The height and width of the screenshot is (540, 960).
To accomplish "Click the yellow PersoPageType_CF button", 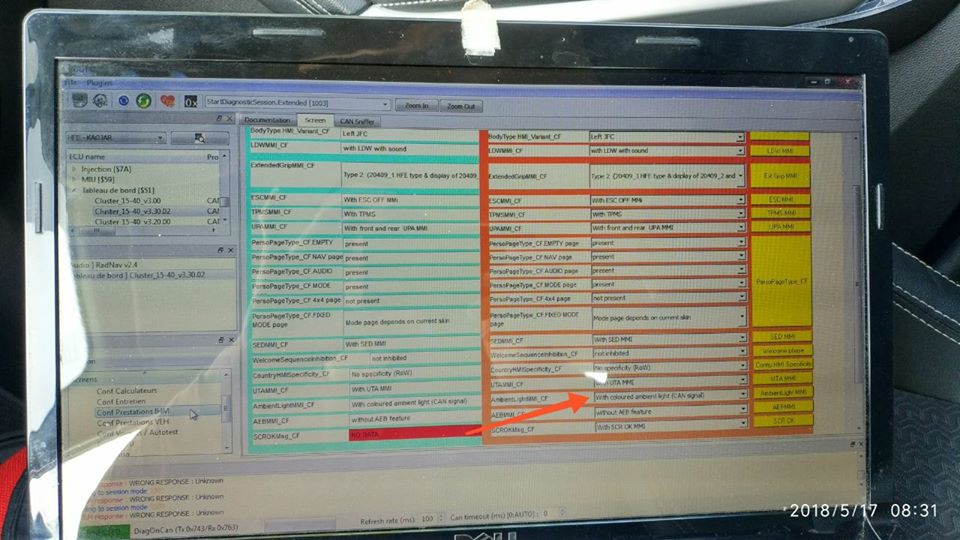I will (782, 282).
